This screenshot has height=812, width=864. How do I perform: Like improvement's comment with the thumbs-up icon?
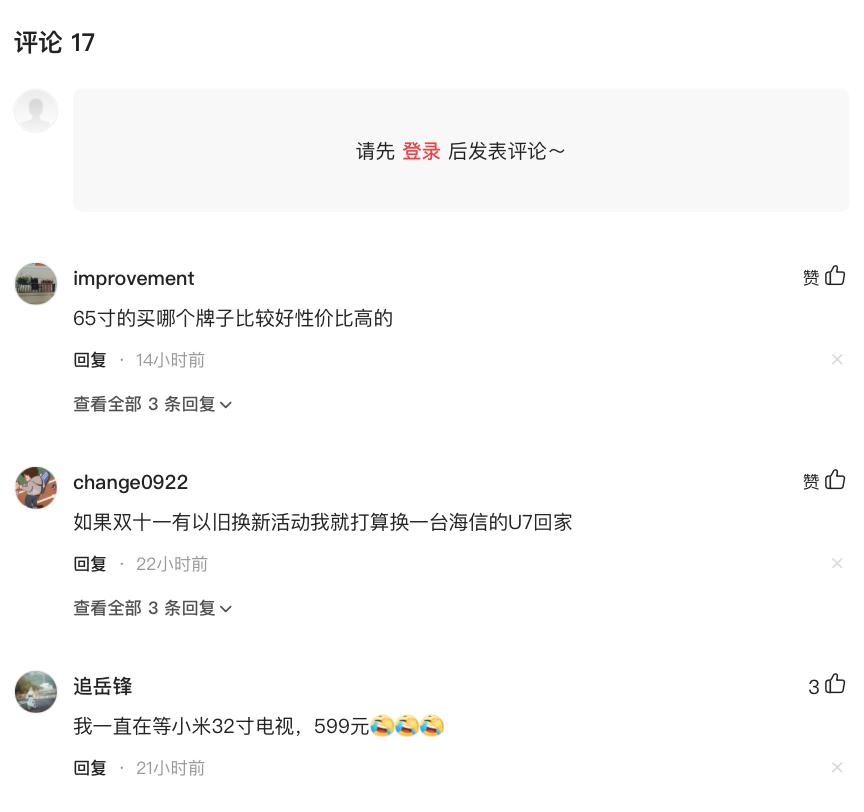[836, 276]
